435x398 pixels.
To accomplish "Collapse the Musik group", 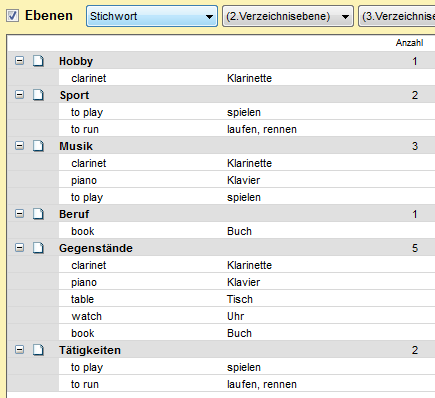I will (20, 146).
